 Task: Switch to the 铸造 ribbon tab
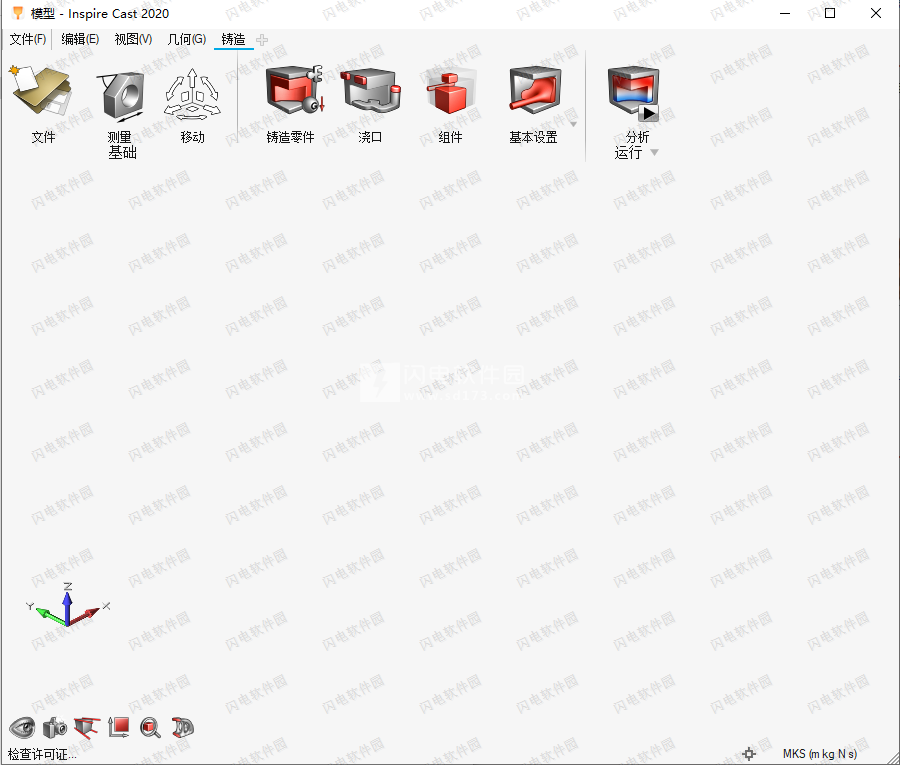234,39
